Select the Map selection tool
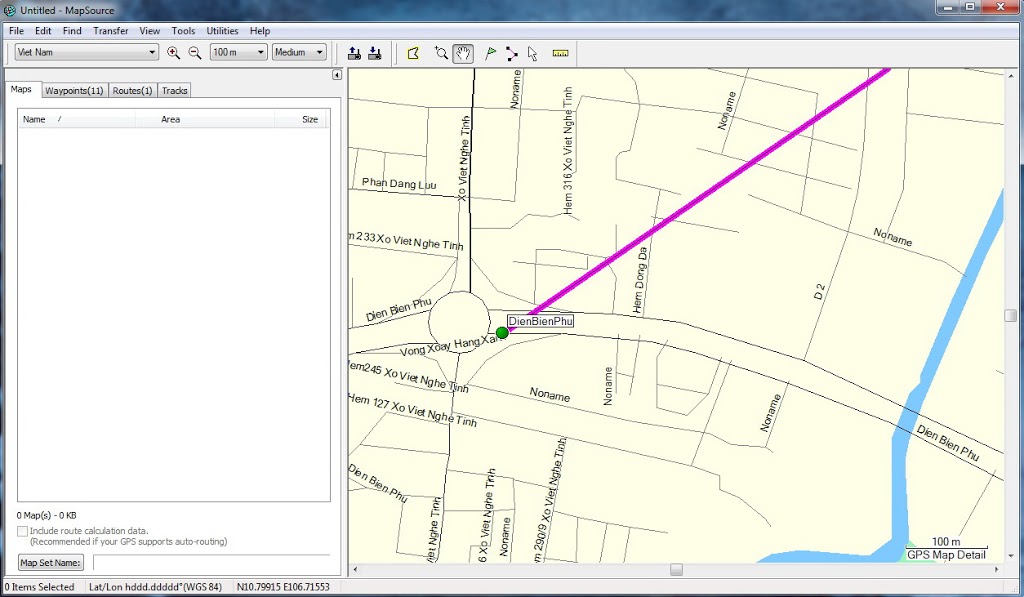Image resolution: width=1024 pixels, height=597 pixels. click(413, 54)
